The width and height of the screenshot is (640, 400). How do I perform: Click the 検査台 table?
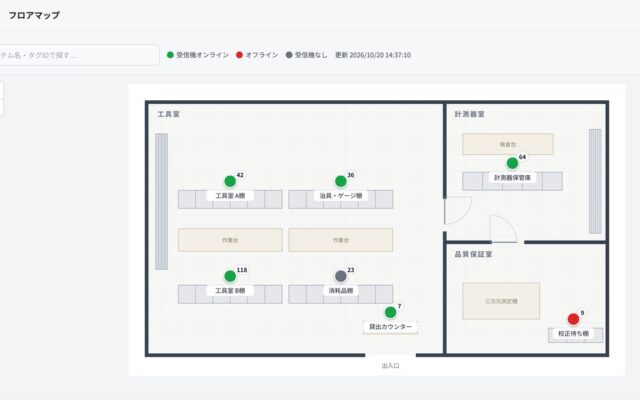click(508, 144)
